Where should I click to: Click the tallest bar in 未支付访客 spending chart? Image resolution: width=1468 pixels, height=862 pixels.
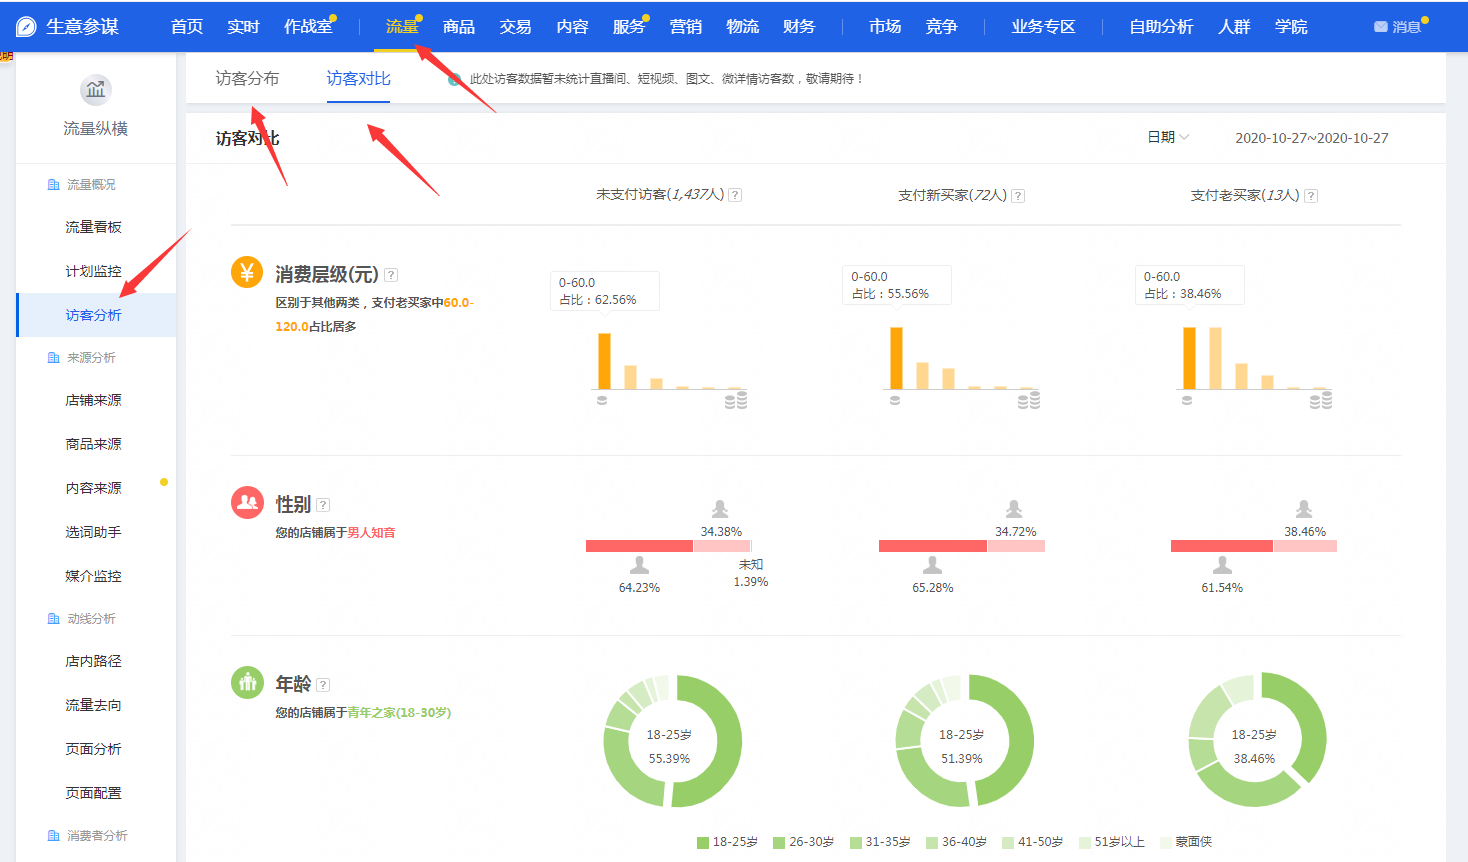604,361
